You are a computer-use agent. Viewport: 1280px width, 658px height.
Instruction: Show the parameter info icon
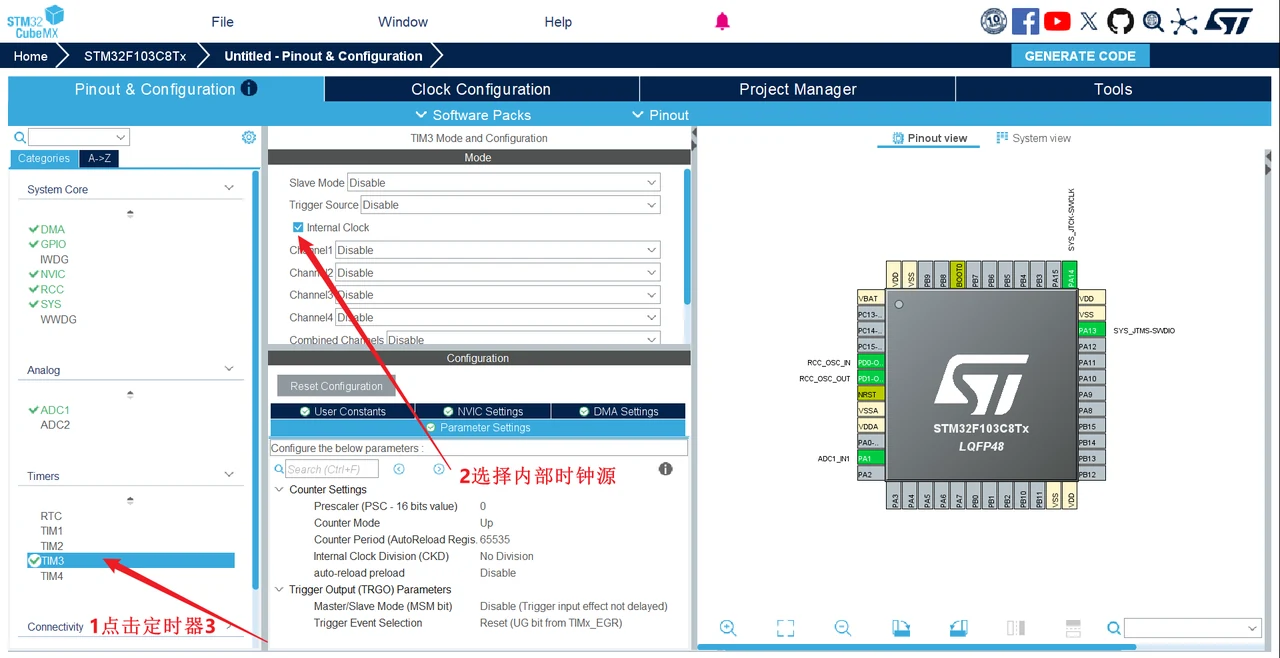pos(666,469)
